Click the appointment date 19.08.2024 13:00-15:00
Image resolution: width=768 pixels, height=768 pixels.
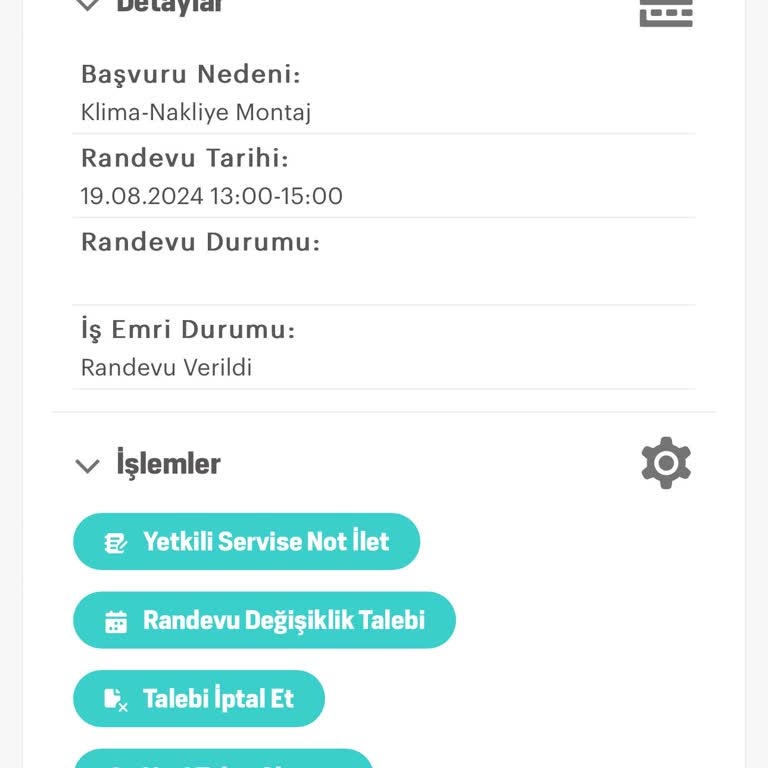click(212, 196)
